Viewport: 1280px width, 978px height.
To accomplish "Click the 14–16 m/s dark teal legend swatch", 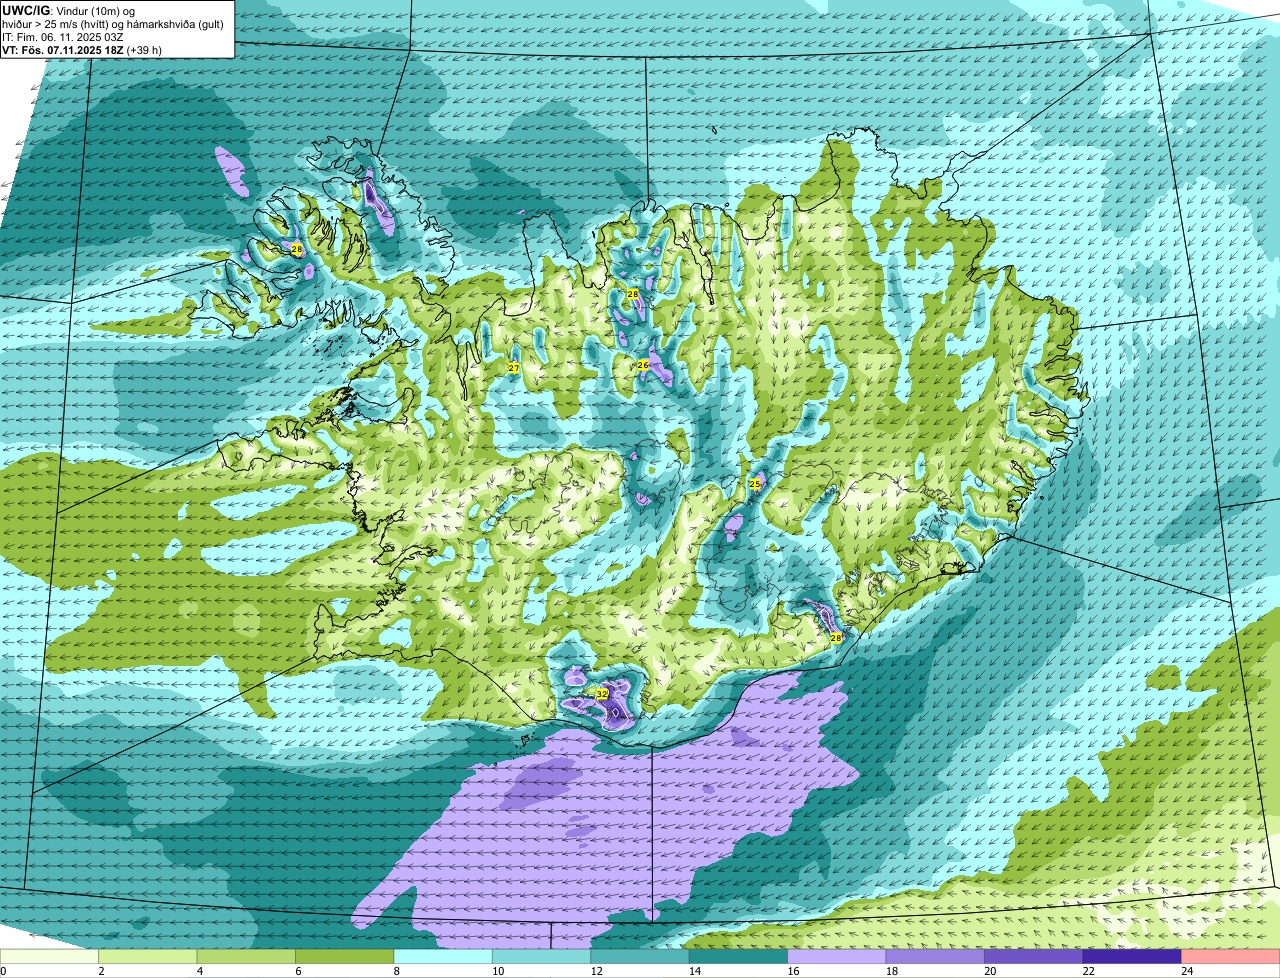I will [x=738, y=956].
